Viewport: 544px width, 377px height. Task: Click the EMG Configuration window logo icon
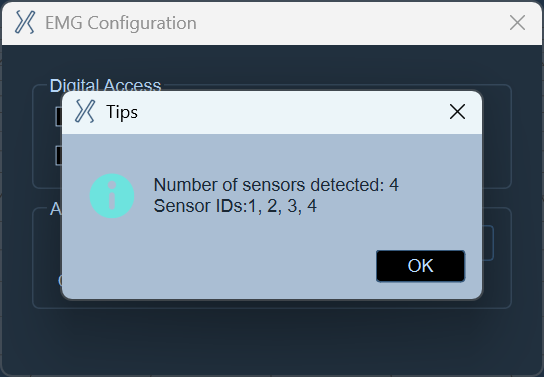coord(25,22)
